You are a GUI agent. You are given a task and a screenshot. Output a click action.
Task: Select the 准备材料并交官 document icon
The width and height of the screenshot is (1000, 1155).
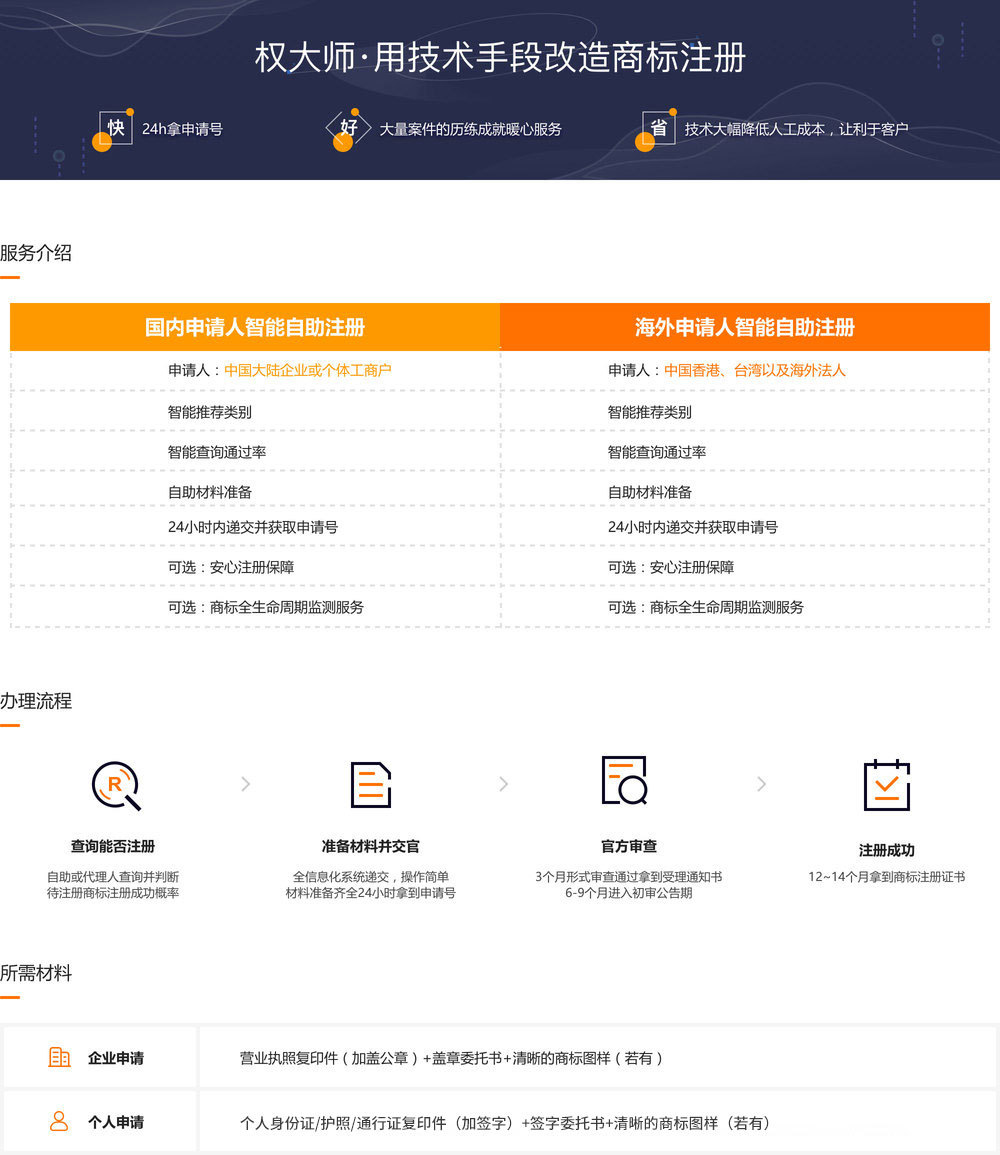[x=370, y=784]
